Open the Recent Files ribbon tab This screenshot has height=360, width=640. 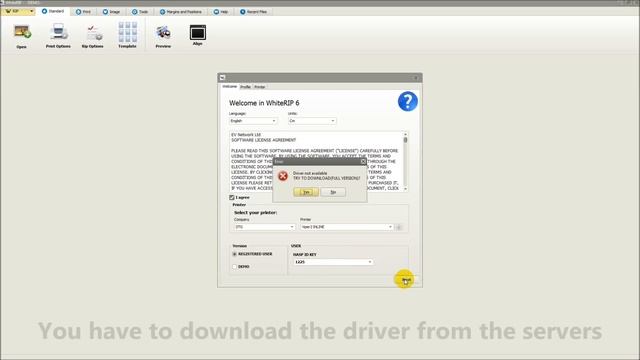[253, 12]
